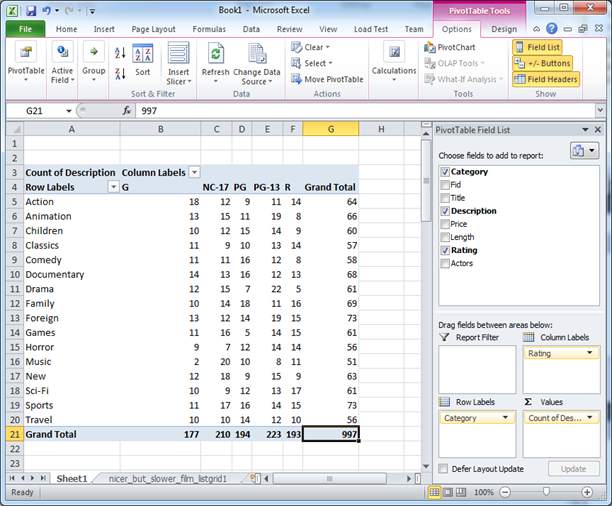Click the Refresh pivot data icon
Screen dimensions: 612x506
click(215, 55)
